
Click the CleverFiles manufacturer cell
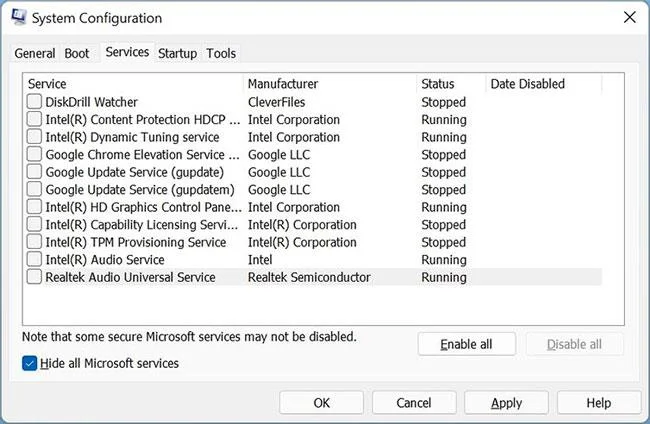click(x=276, y=102)
